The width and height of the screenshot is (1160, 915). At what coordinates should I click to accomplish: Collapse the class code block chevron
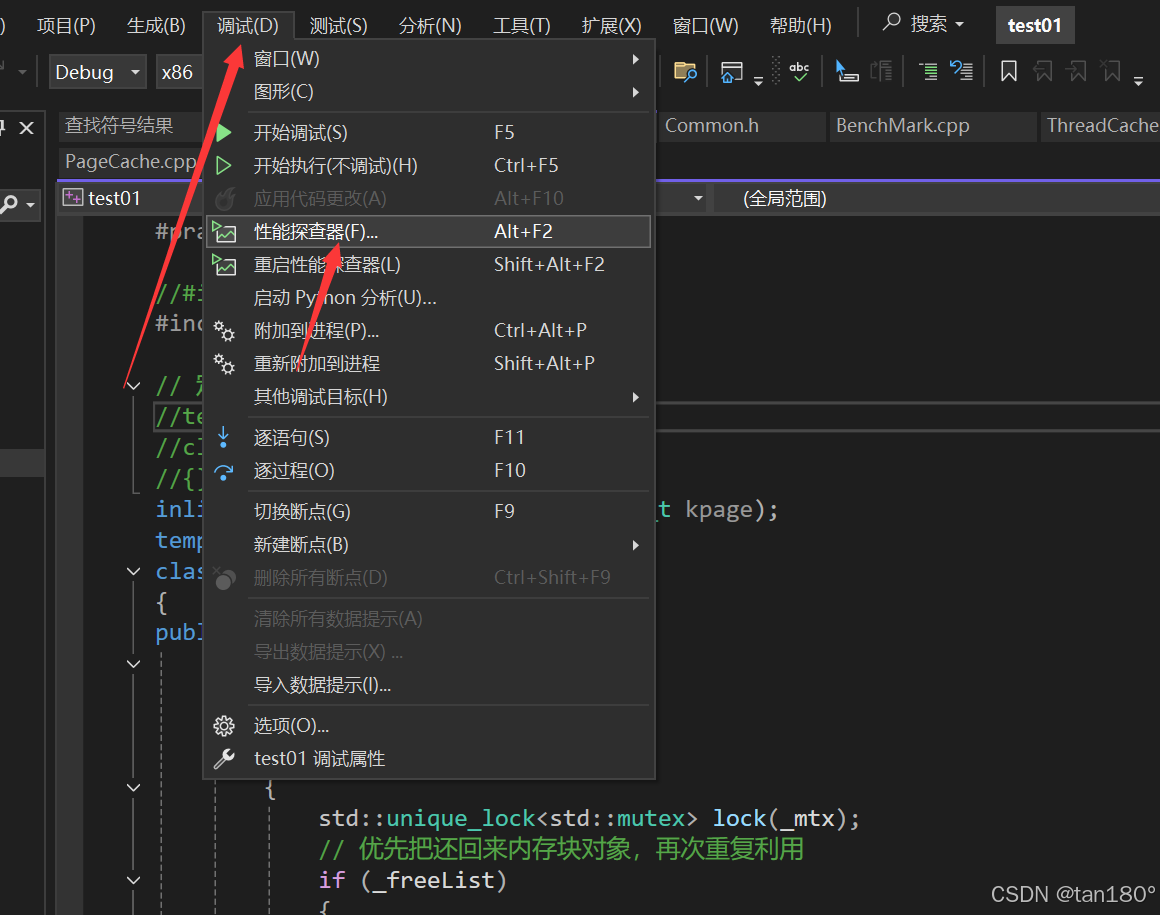133,571
